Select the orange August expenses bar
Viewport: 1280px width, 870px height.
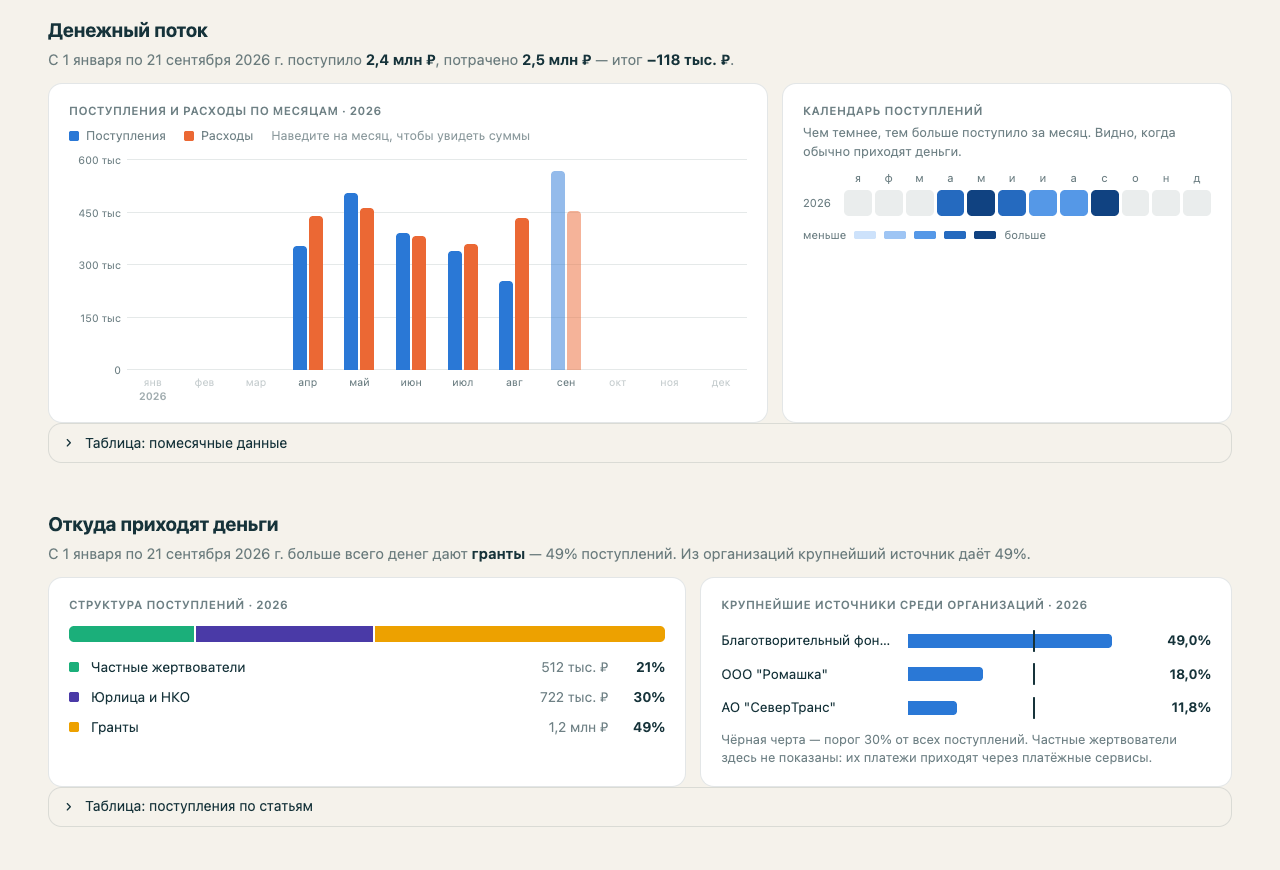point(522,294)
